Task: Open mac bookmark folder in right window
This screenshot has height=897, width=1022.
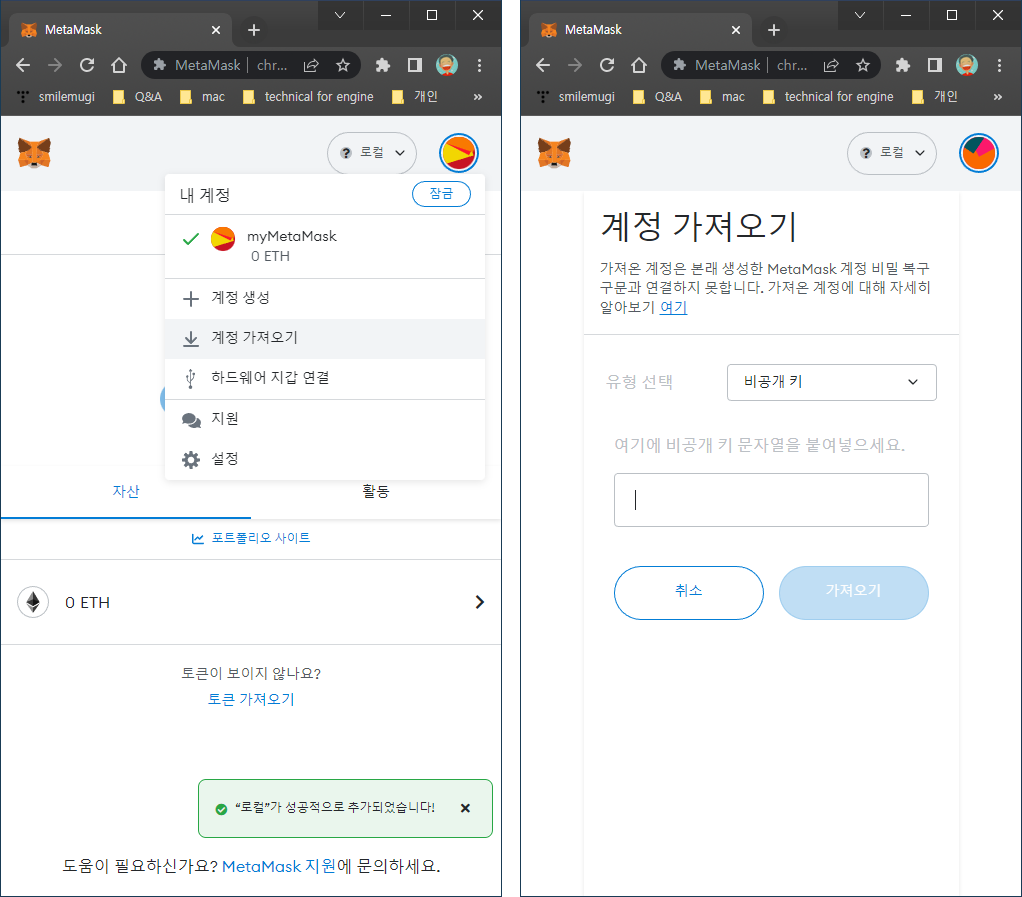Action: click(x=722, y=97)
